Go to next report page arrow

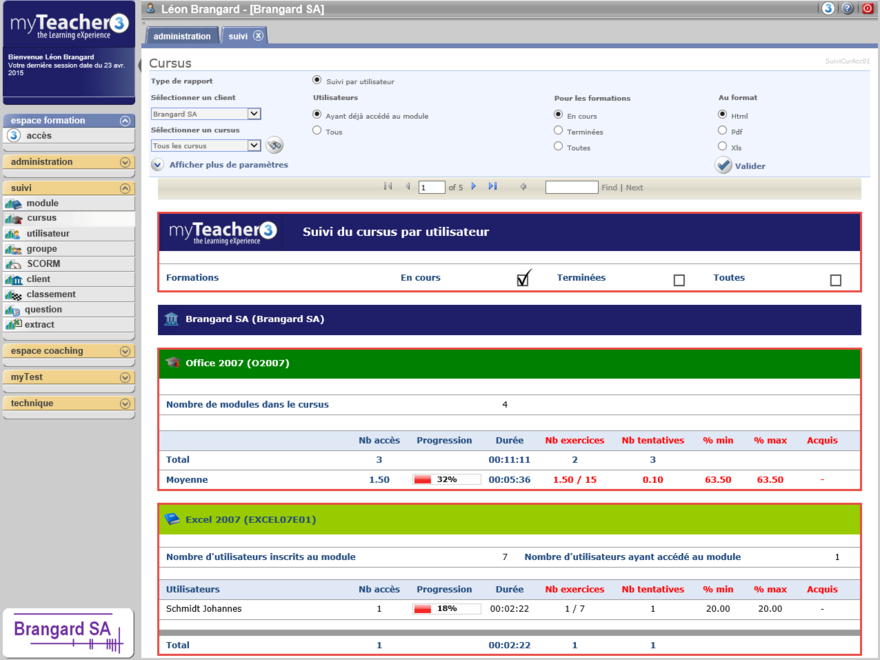(x=474, y=187)
